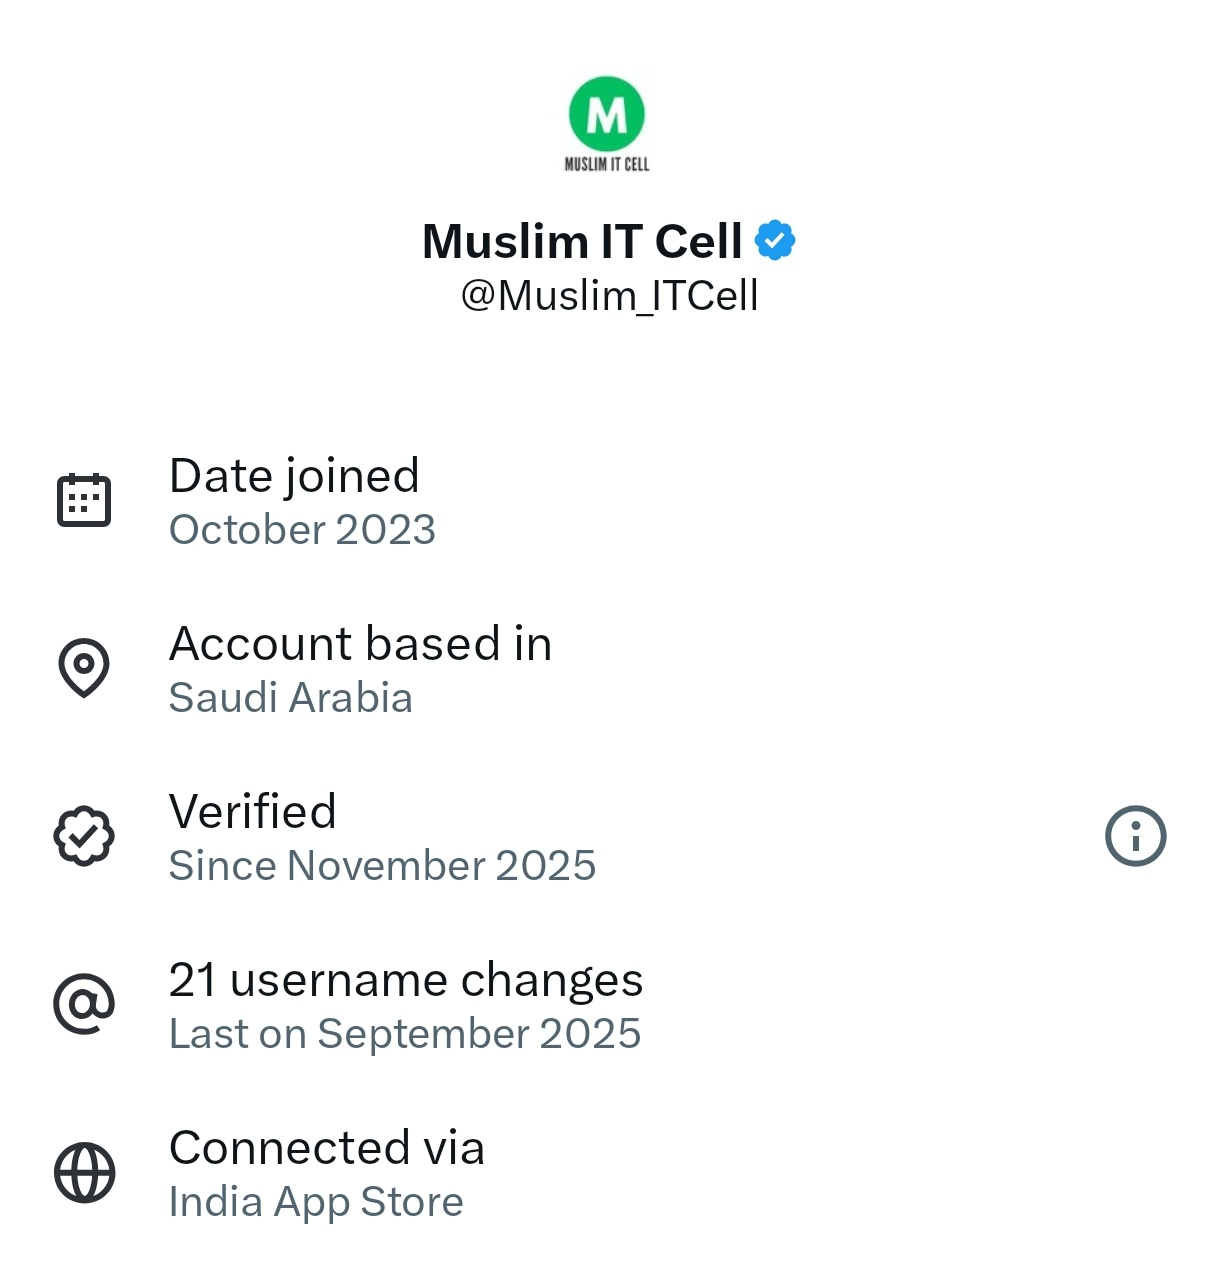Click the India App Store value
Viewport: 1219px width, 1288px height.
point(316,1202)
